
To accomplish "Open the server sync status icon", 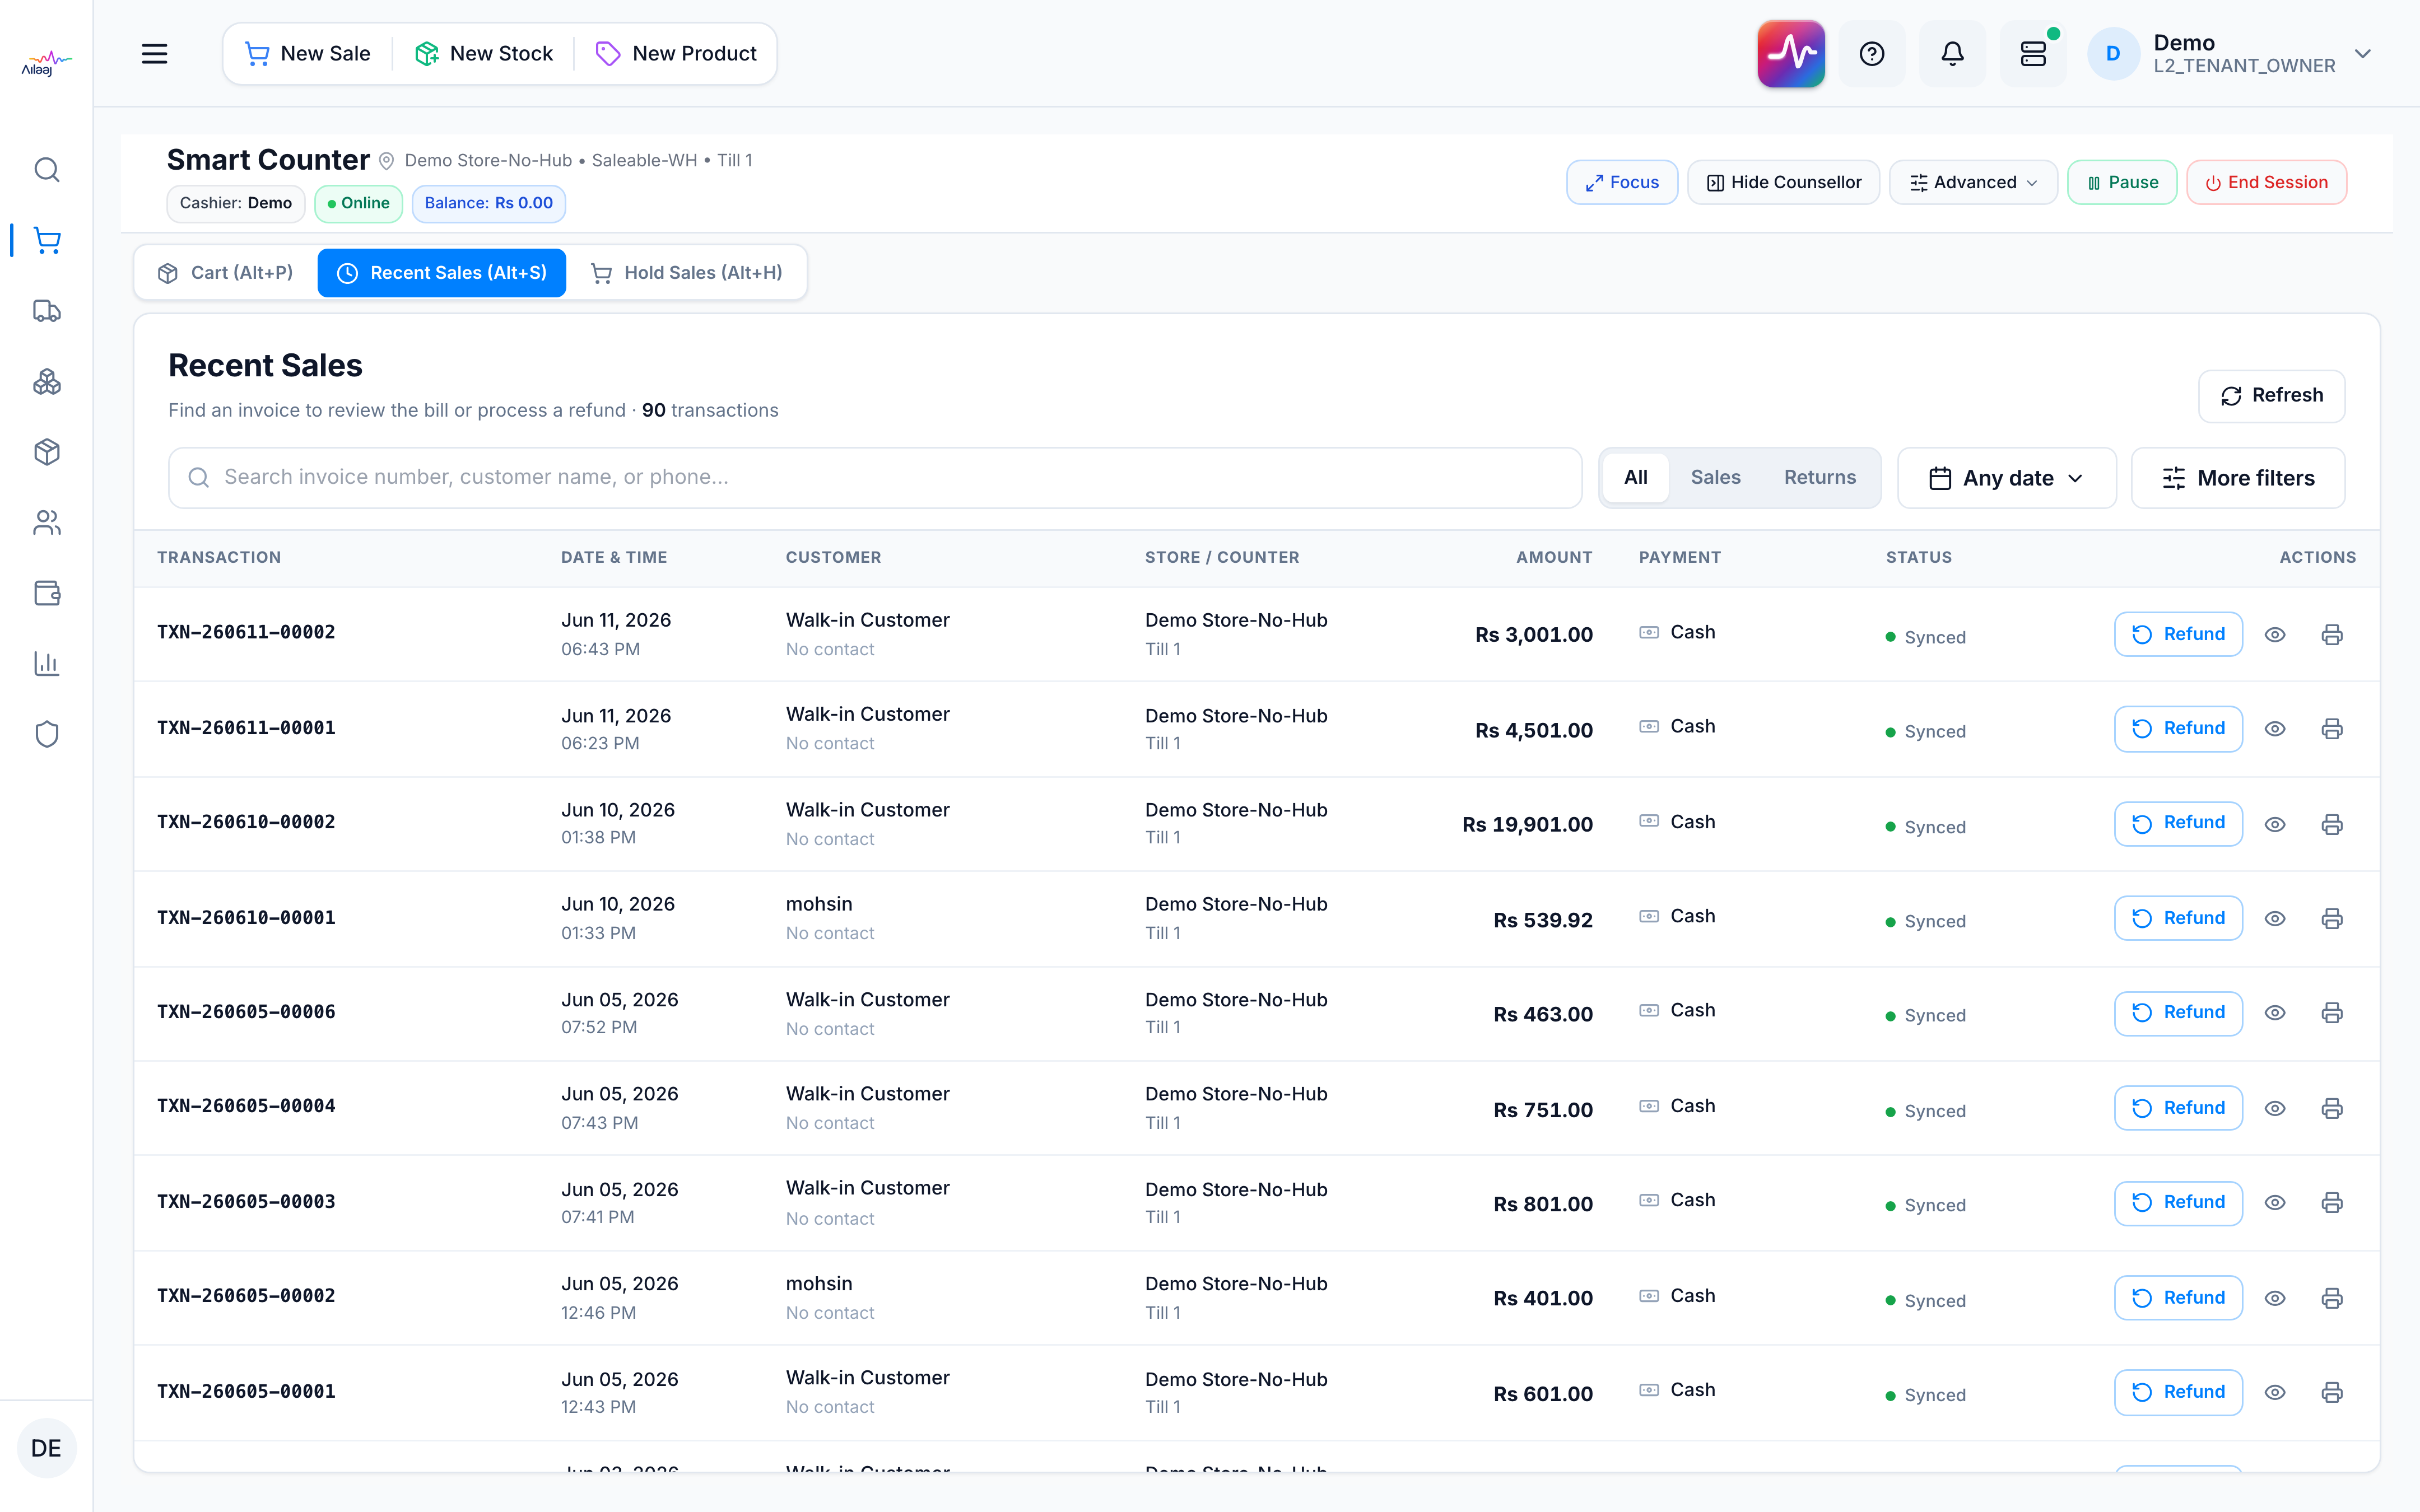I will click(x=2033, y=54).
